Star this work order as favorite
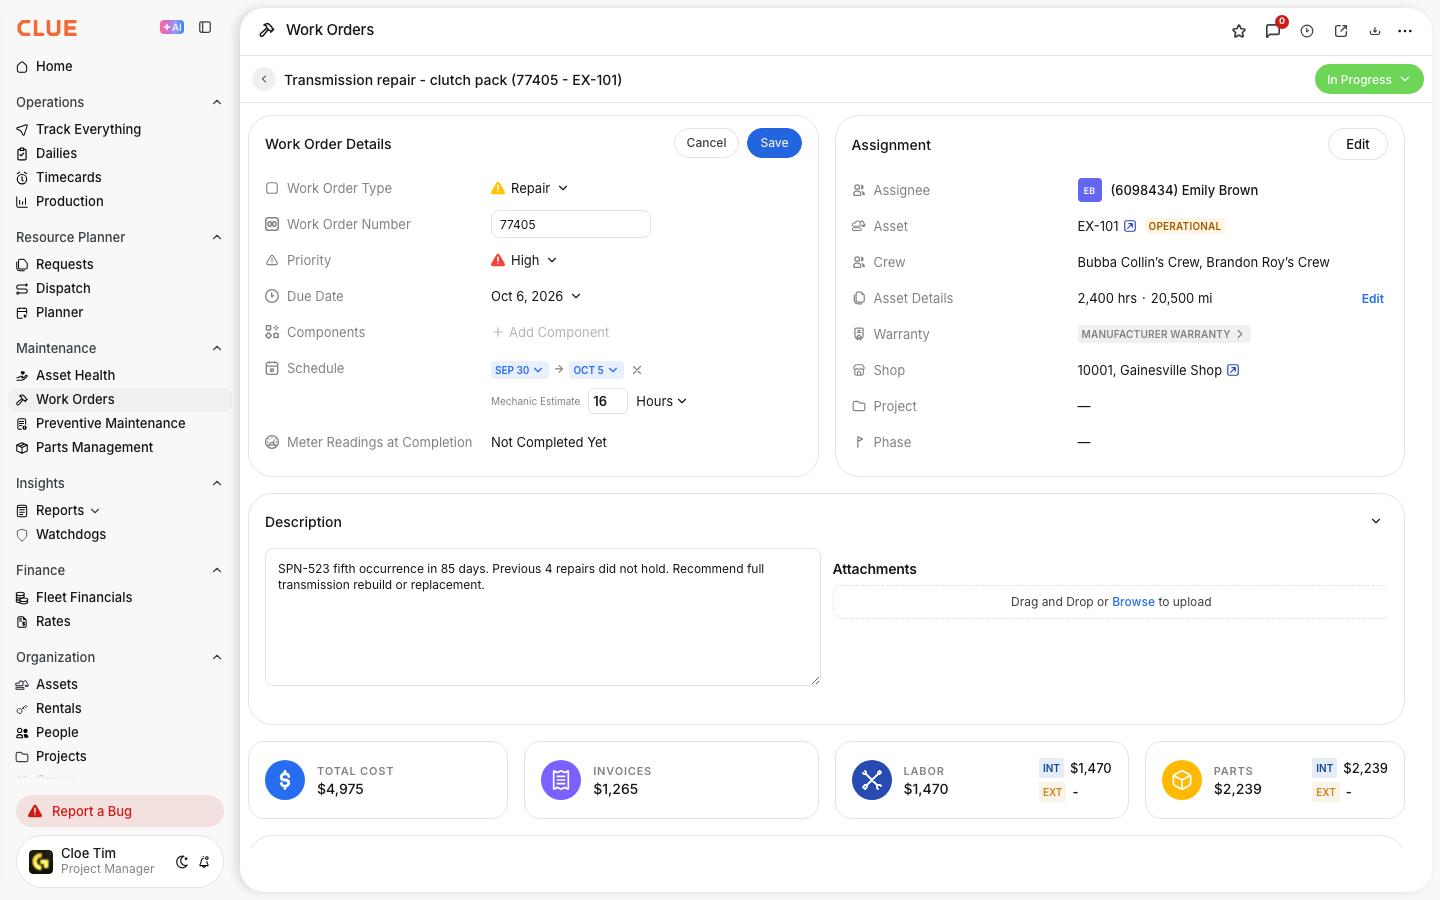Viewport: 1440px width, 900px height. tap(1239, 31)
